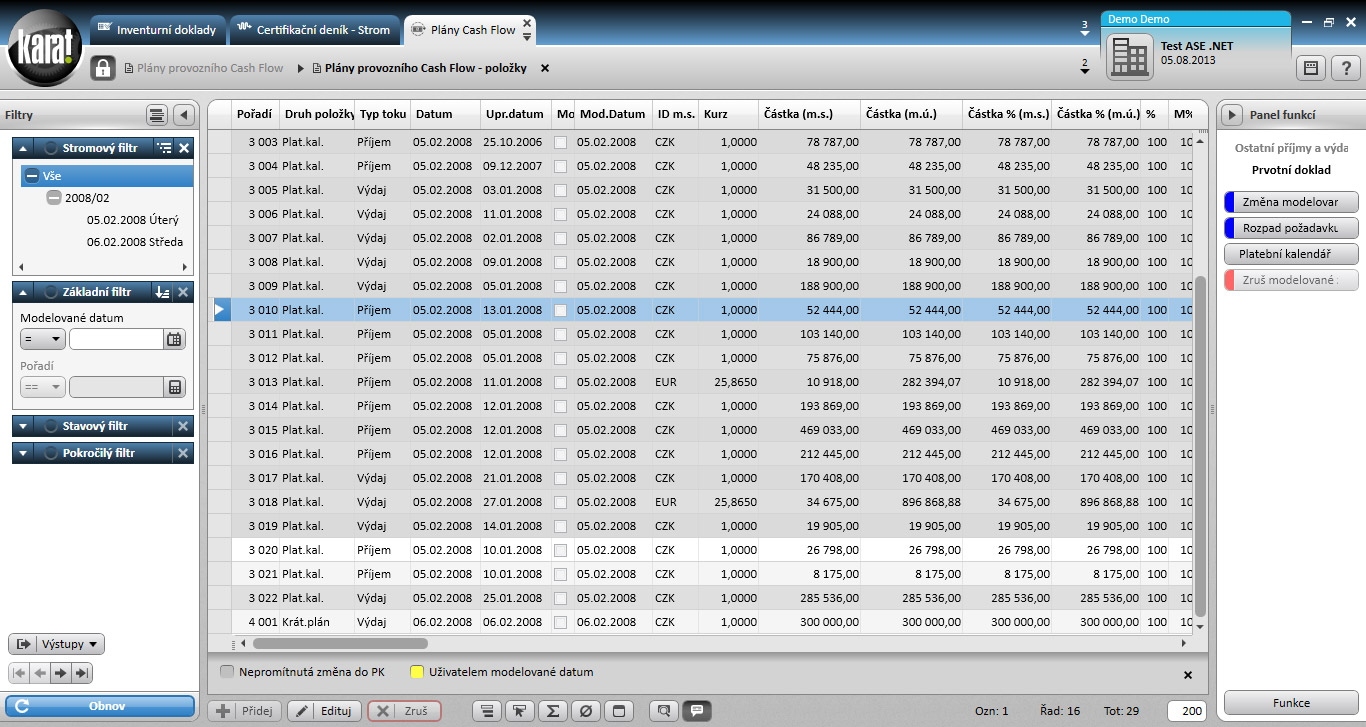Toggle the Mo checkbox in row 3 020

coord(561,551)
